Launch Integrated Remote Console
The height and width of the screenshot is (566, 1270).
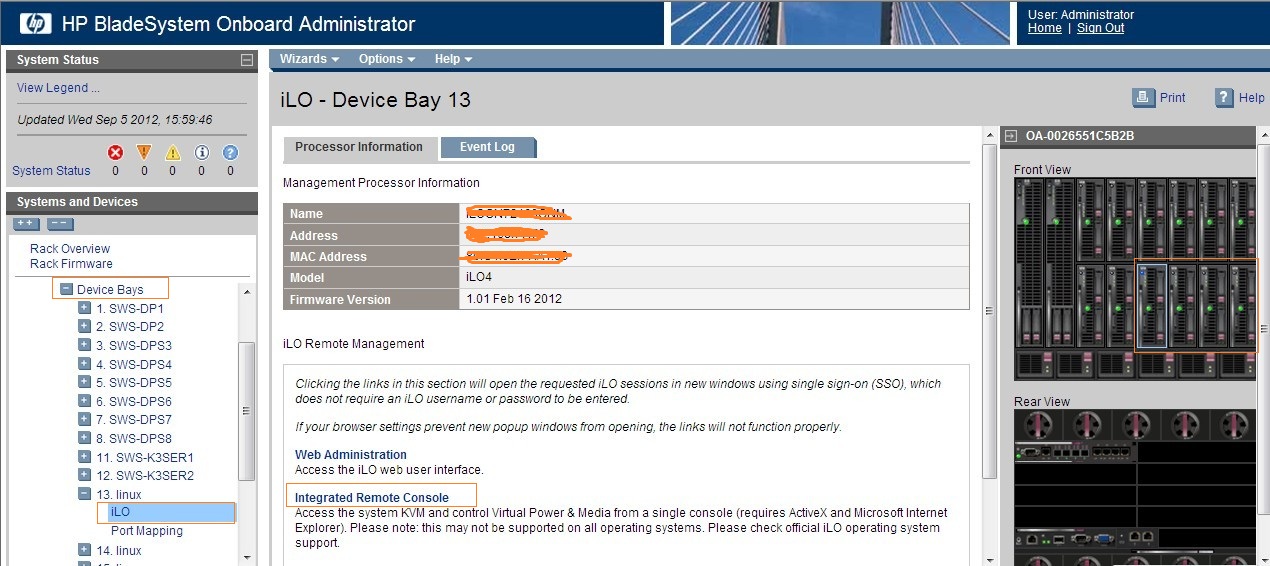tap(372, 498)
